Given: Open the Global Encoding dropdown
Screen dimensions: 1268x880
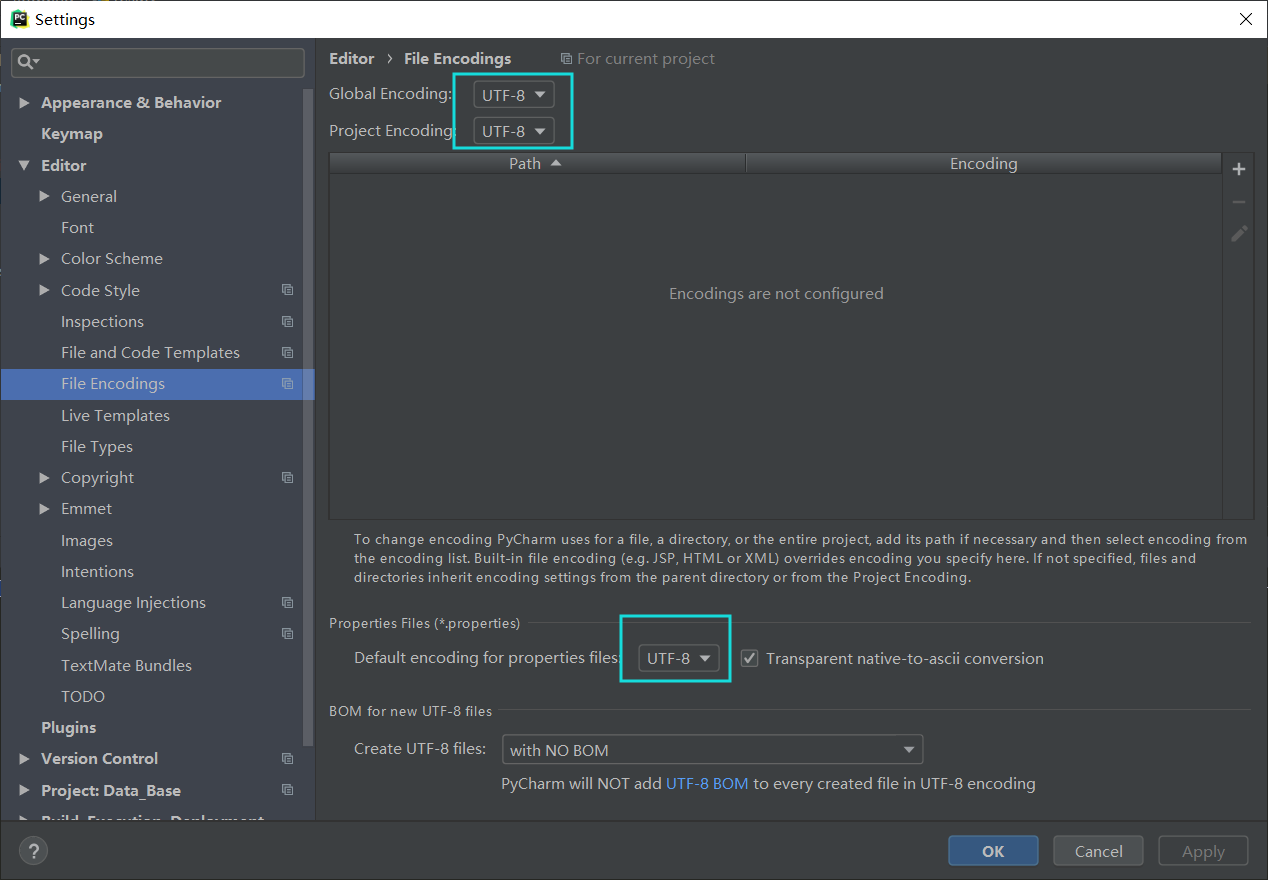Looking at the screenshot, I should tap(514, 95).
